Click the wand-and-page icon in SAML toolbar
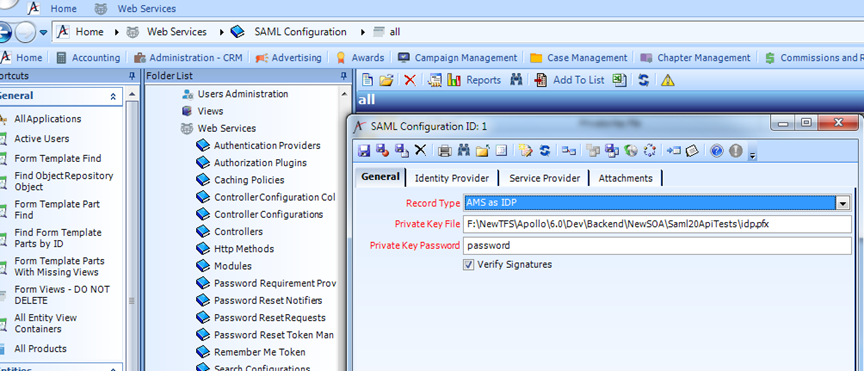 [526, 150]
